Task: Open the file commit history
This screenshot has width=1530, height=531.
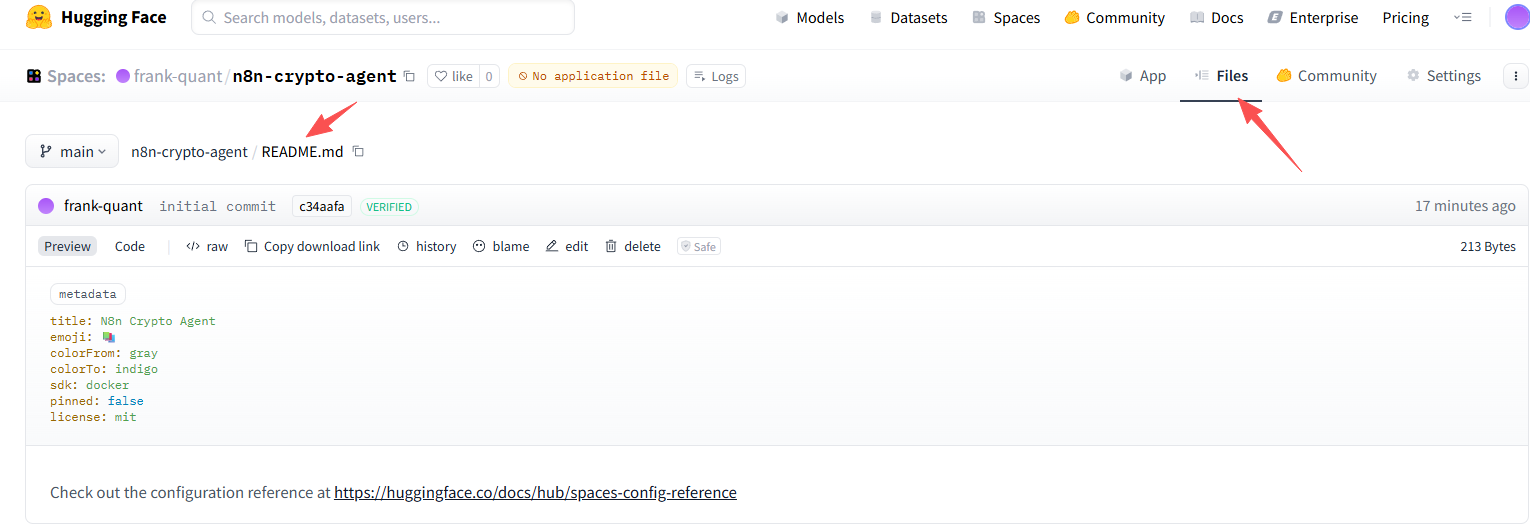Action: coord(426,246)
